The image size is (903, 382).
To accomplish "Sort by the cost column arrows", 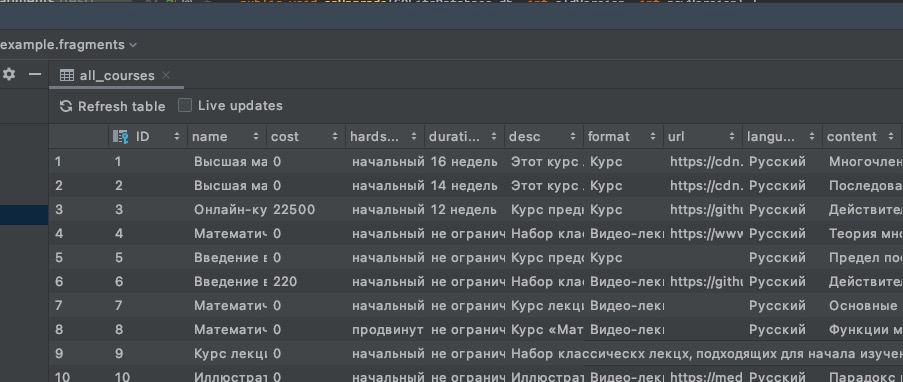I will [x=335, y=137].
